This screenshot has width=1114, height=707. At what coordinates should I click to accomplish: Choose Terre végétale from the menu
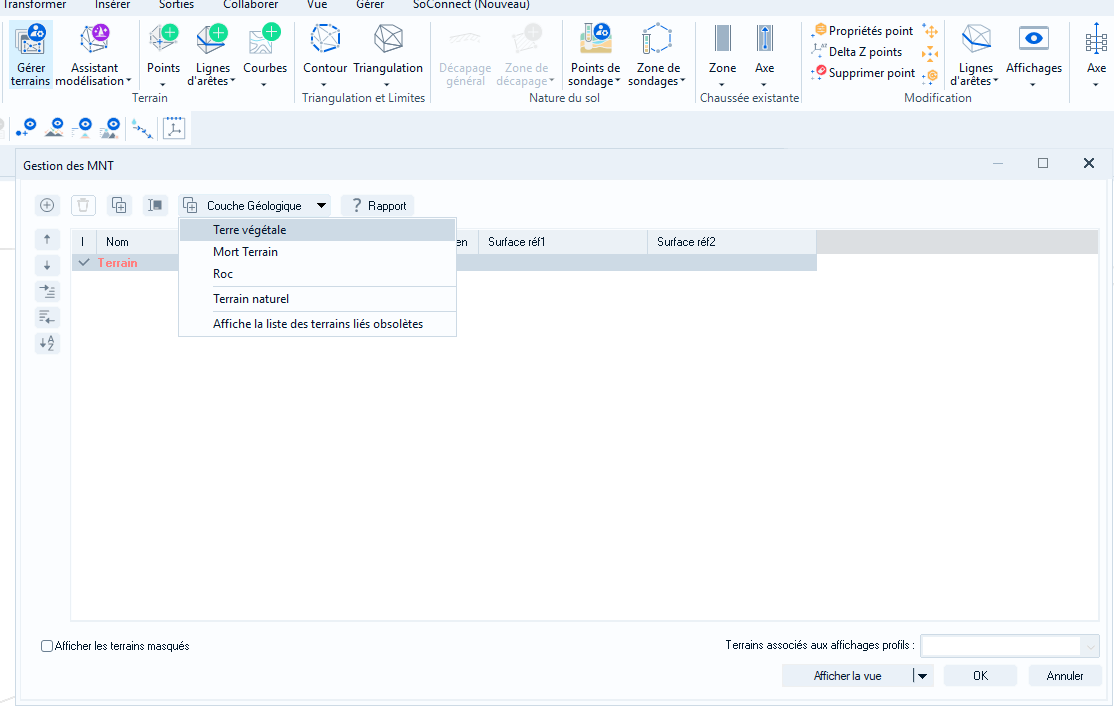click(x=318, y=230)
